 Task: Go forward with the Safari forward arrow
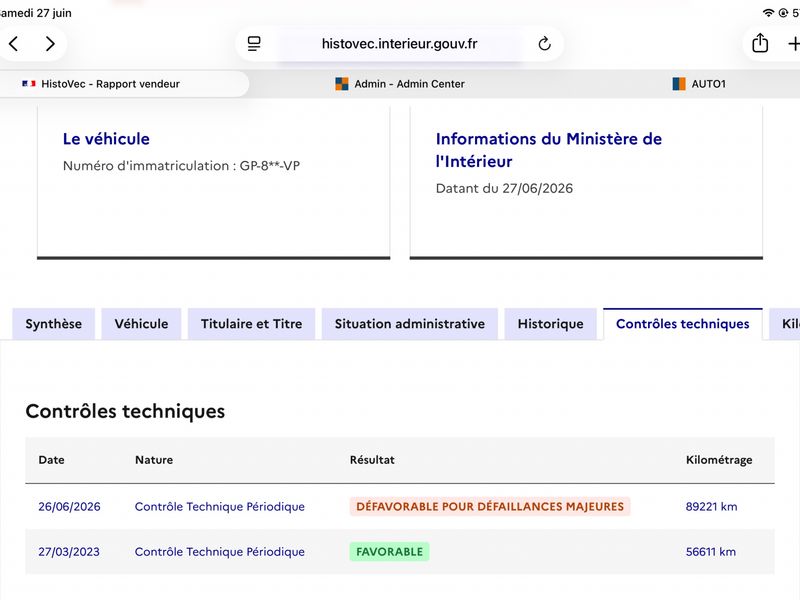point(50,44)
